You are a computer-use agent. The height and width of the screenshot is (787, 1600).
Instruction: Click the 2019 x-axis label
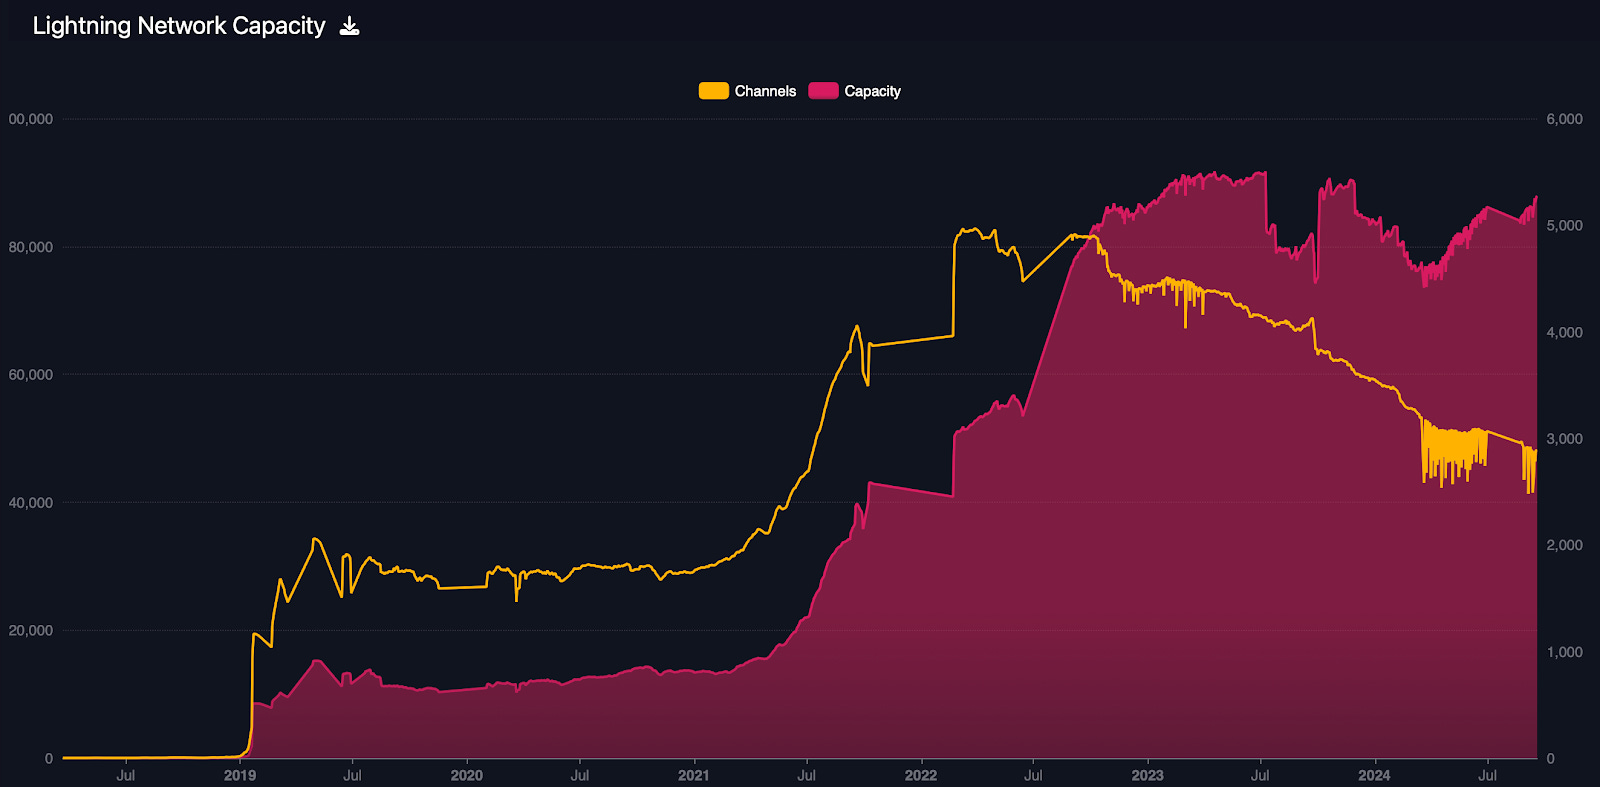(x=239, y=775)
